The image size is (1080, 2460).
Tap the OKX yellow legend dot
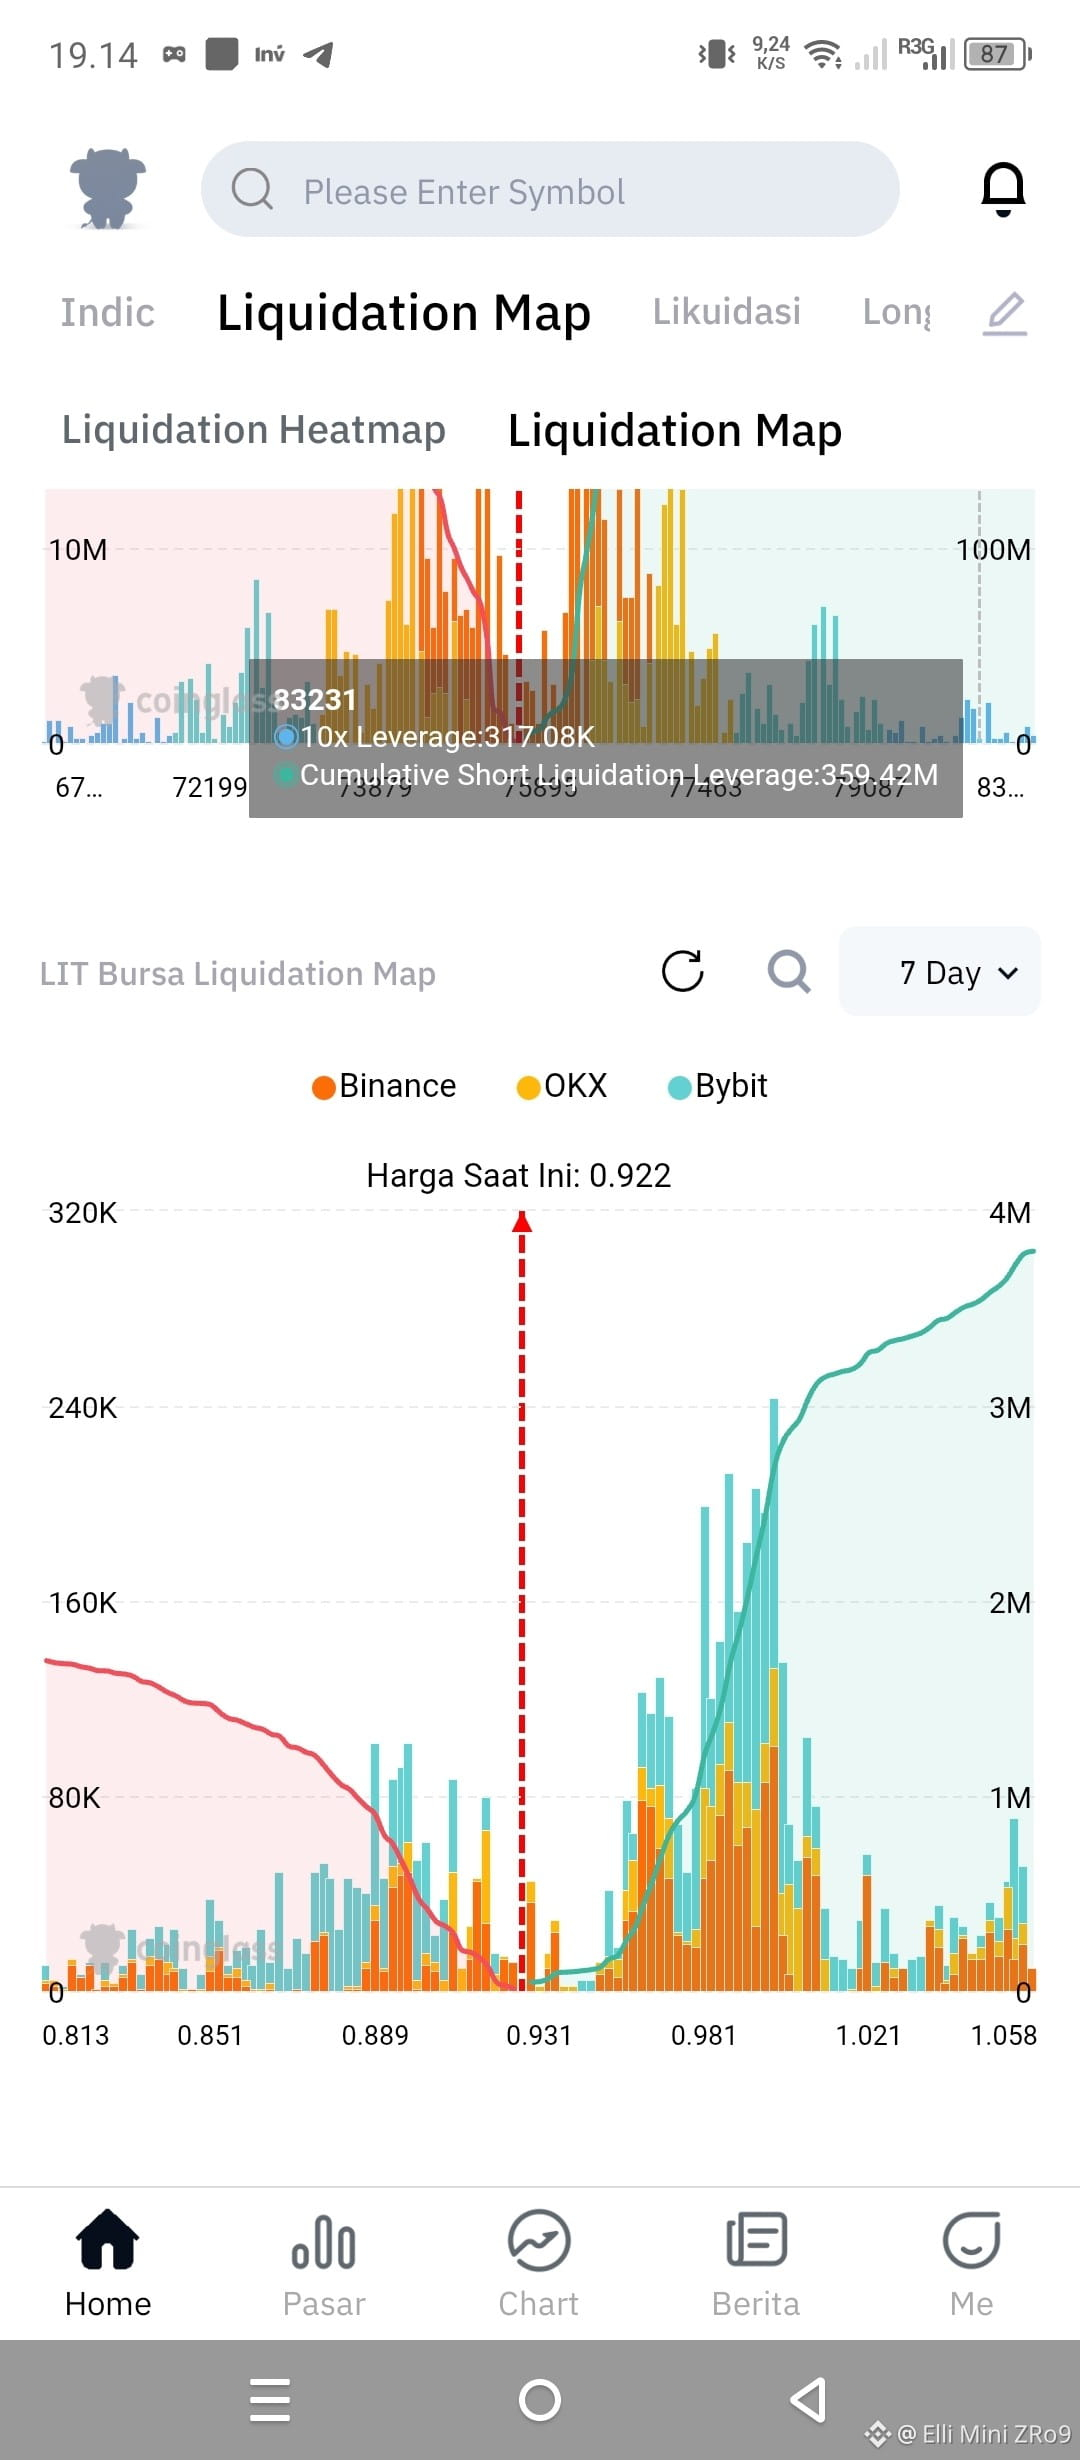pyautogui.click(x=528, y=1088)
